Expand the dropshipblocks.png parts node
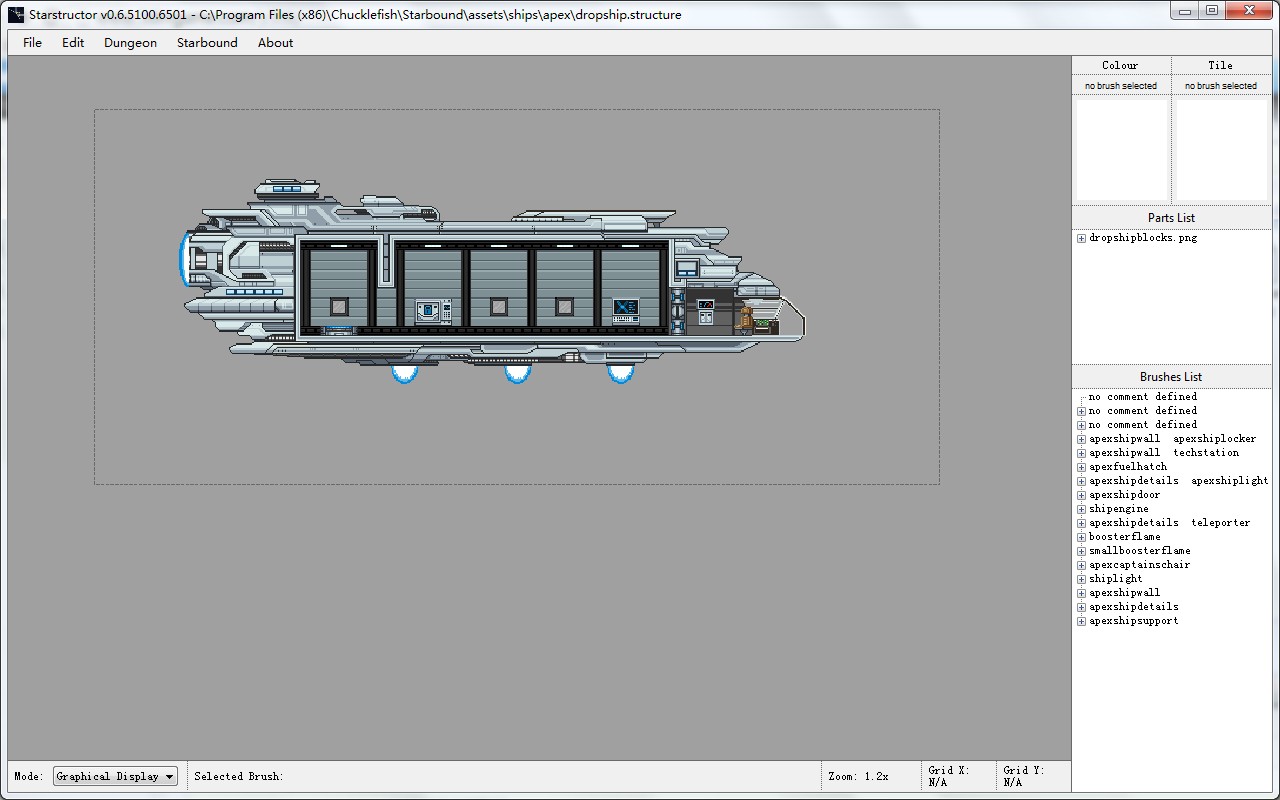The image size is (1280, 800). coord(1081,238)
